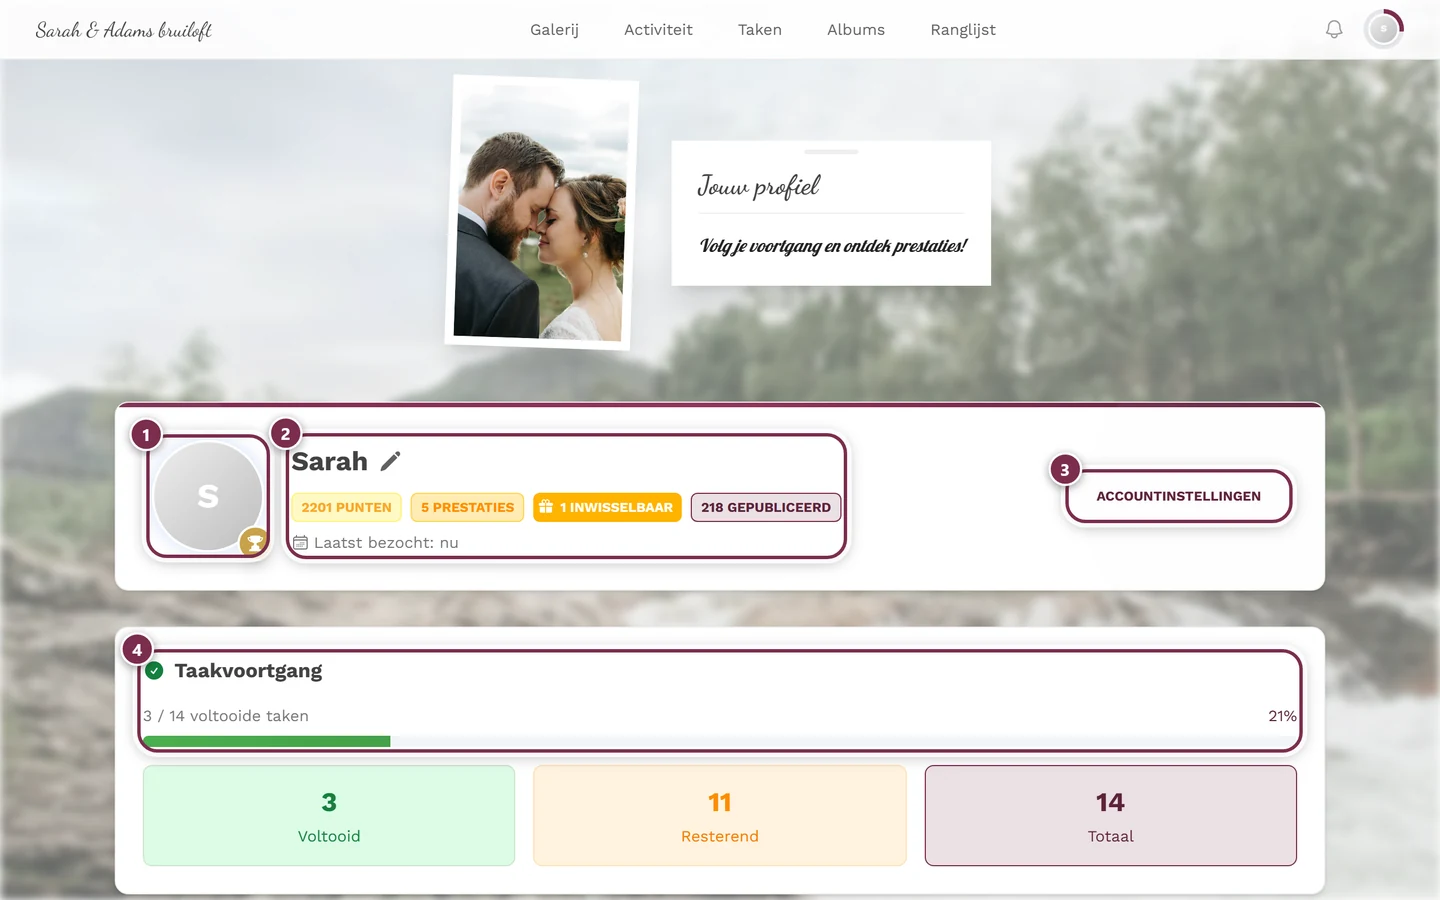This screenshot has width=1440, height=900.
Task: Click the Sarah & Adams bruiloft logo
Action: 124,30
